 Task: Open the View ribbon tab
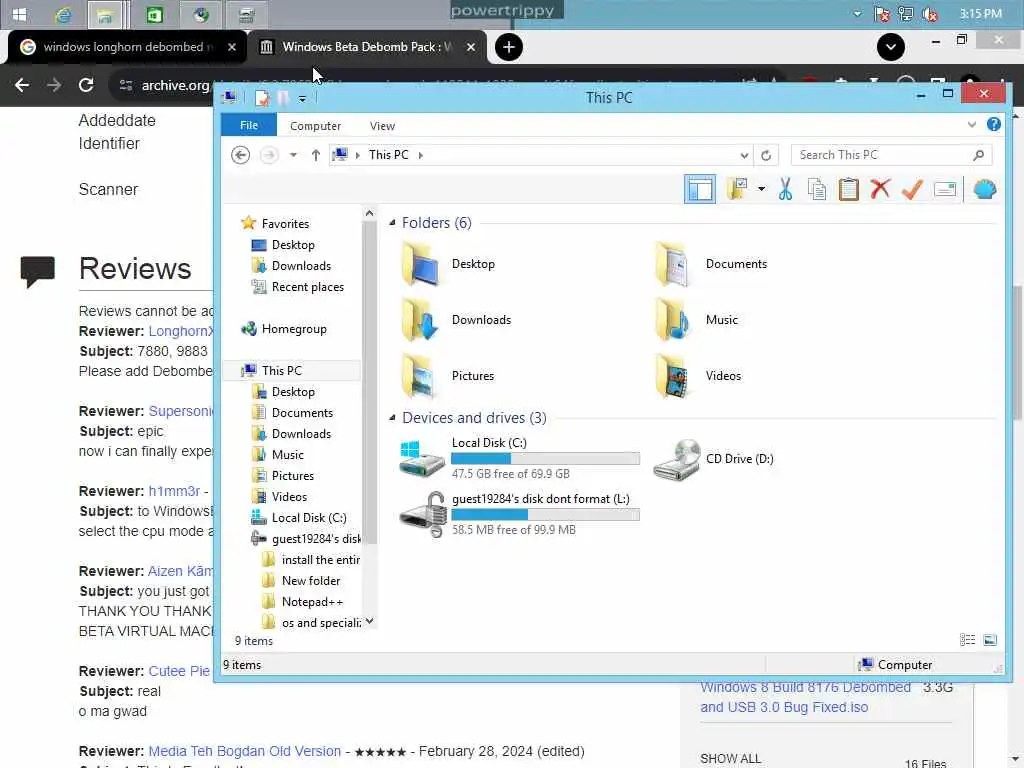[x=382, y=126]
